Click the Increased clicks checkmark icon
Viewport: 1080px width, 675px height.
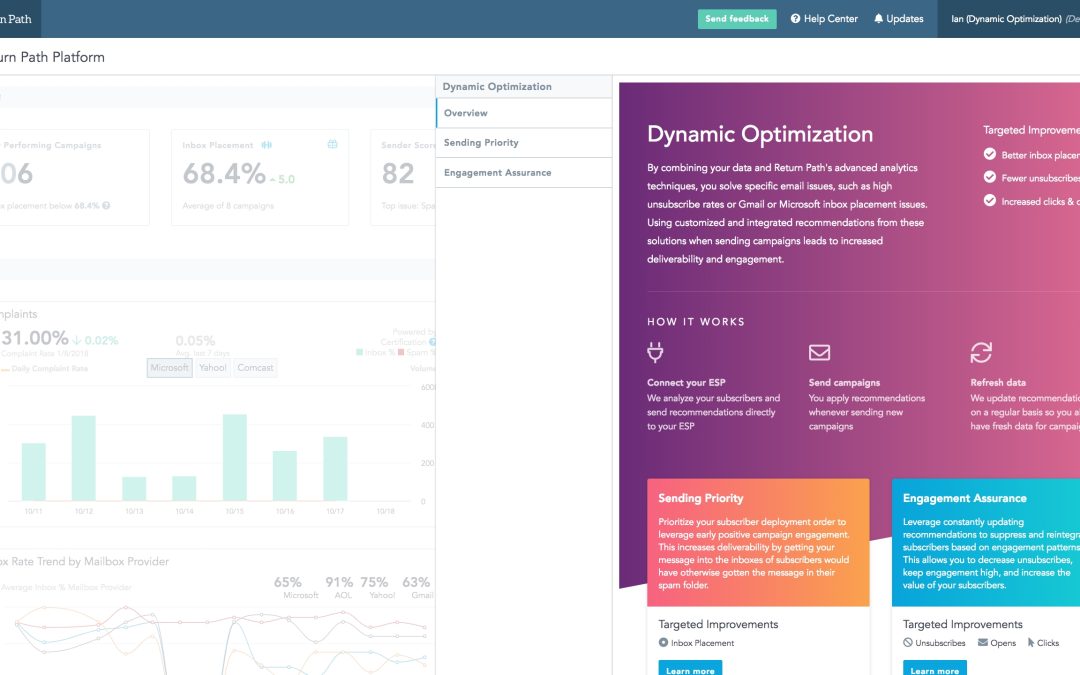990,200
